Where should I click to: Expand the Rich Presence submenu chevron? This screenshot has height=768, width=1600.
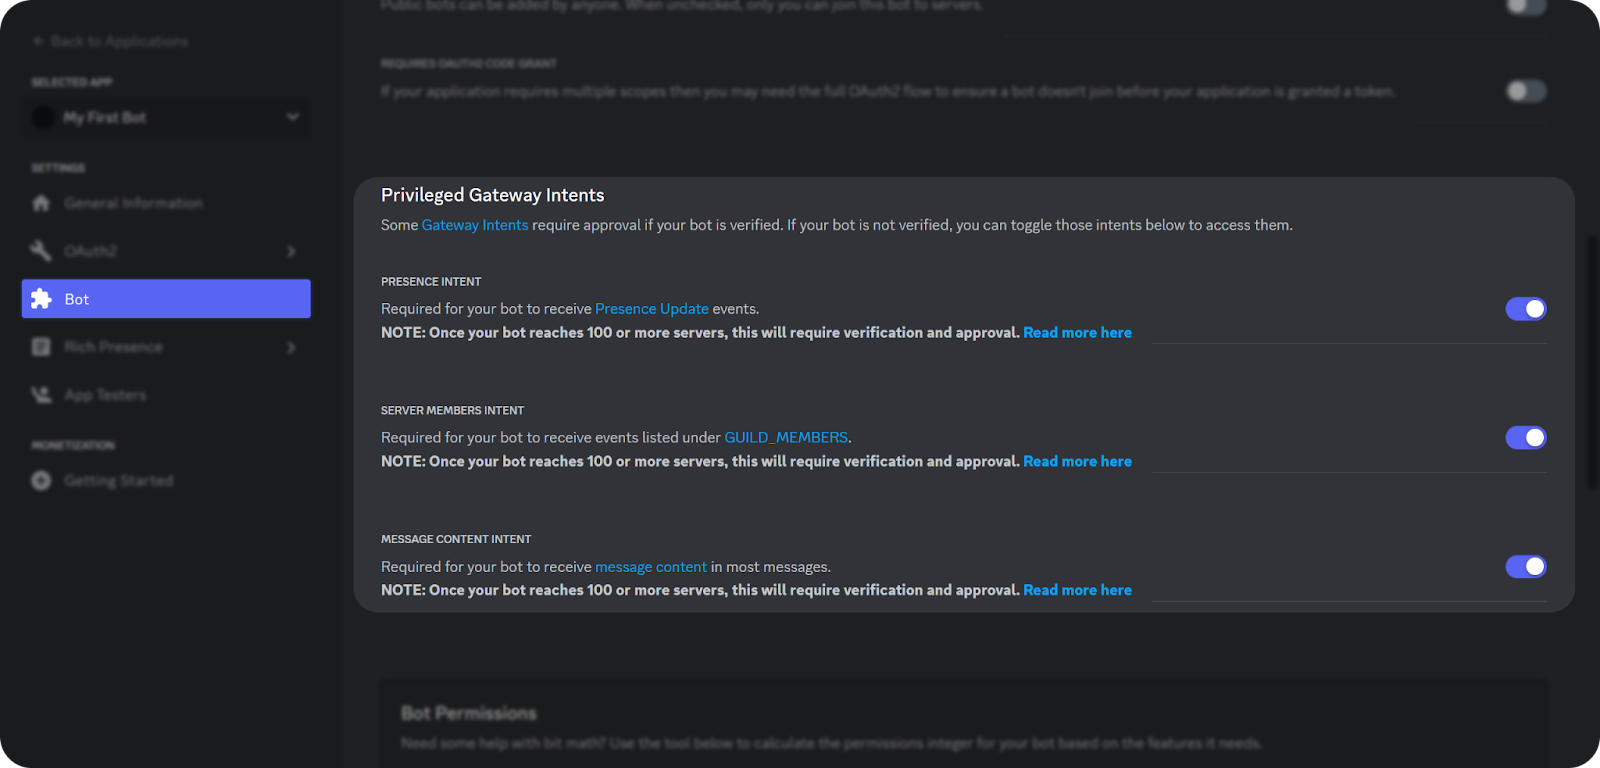click(x=291, y=347)
